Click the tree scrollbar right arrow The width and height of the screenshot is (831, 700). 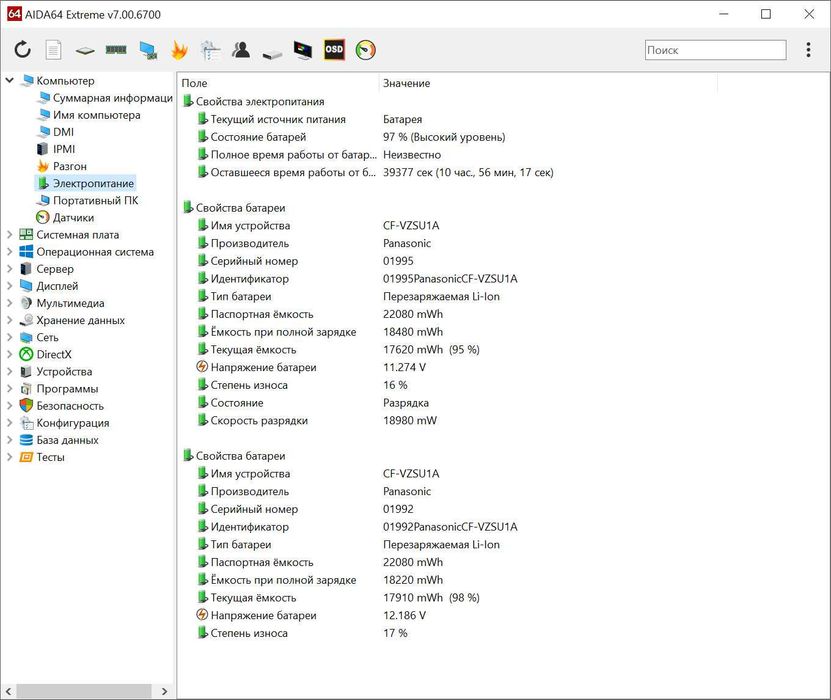(164, 691)
